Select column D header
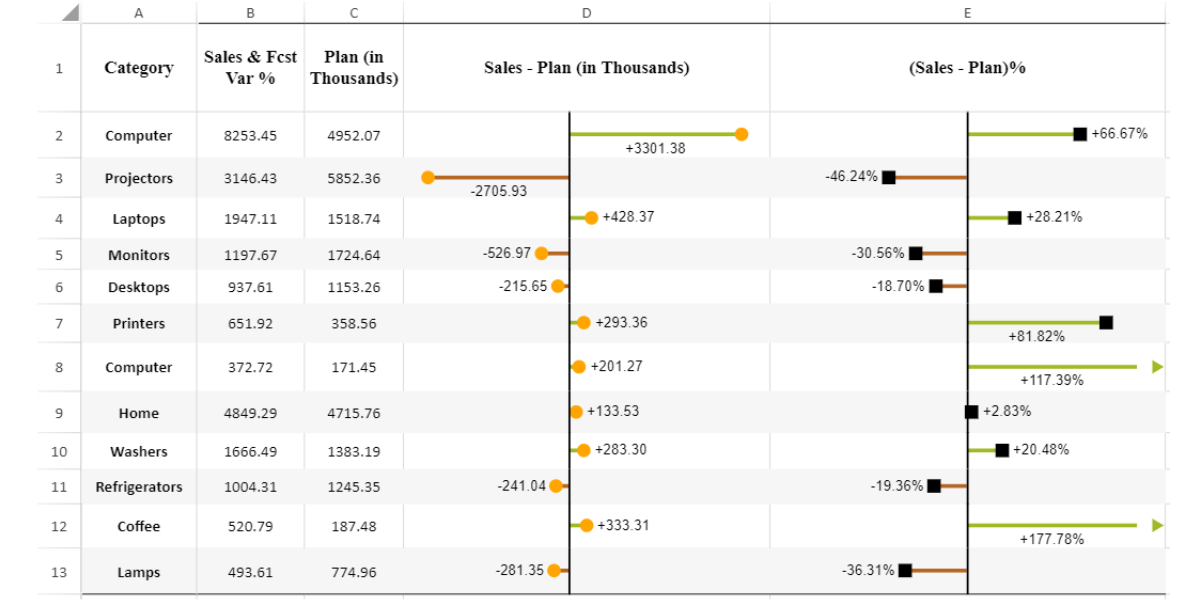Image resolution: width=1200 pixels, height=600 pixels. click(x=586, y=13)
